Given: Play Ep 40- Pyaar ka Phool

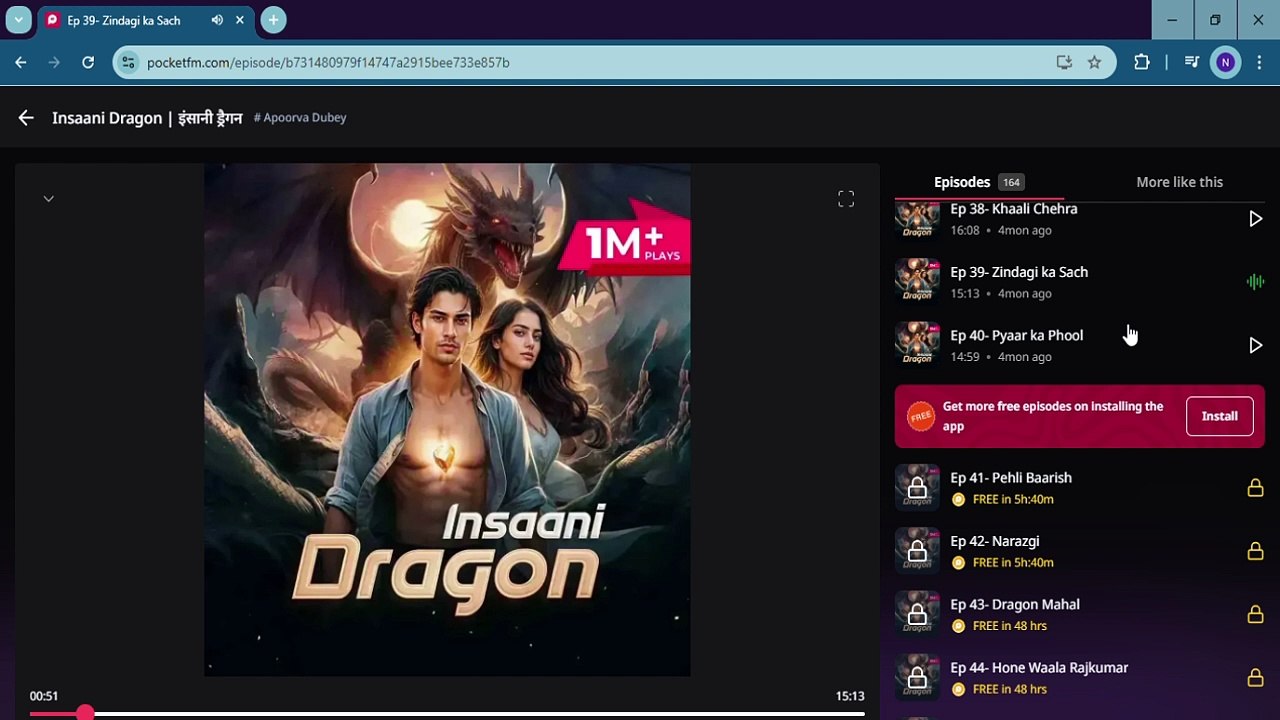Looking at the screenshot, I should pos(1255,345).
